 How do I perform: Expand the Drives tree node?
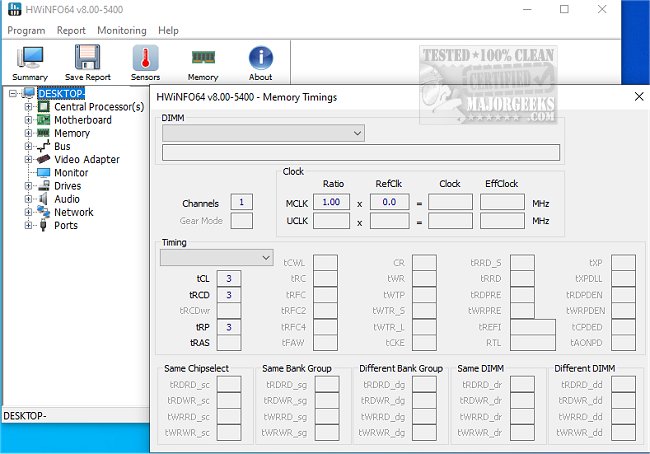29,186
